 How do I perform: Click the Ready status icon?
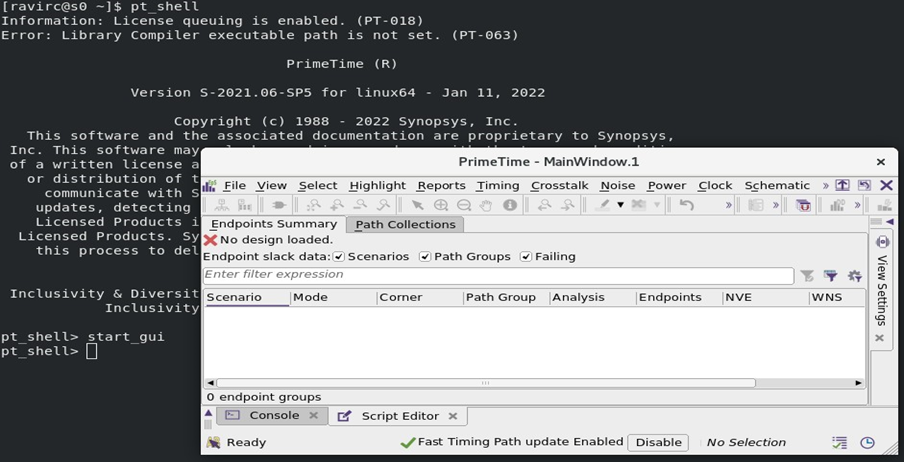(213, 442)
